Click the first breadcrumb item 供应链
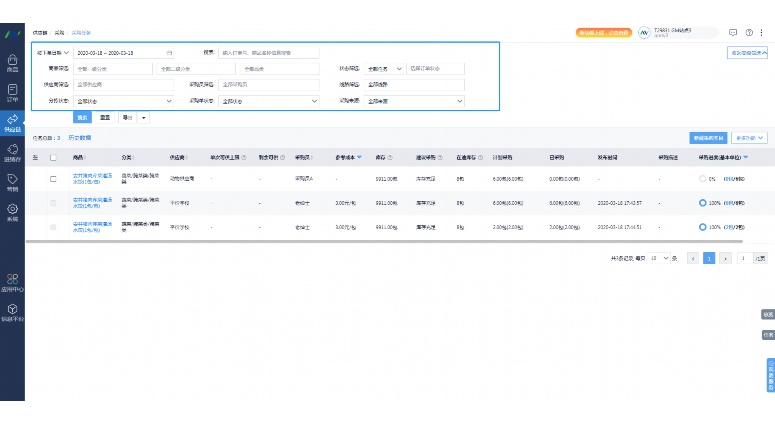This screenshot has height=424, width=775. pos(40,33)
